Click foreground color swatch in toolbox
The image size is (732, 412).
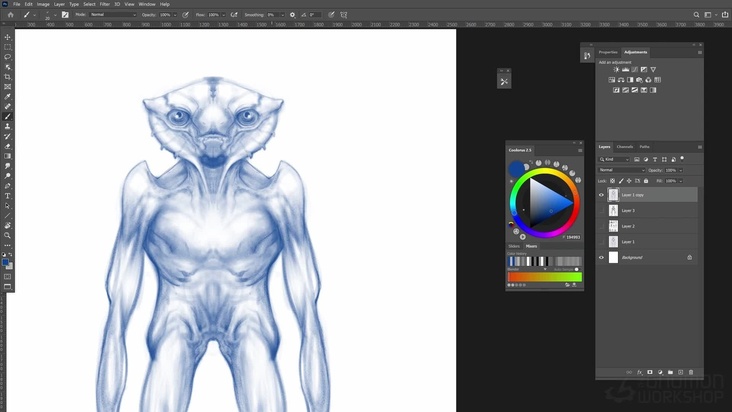point(5,262)
